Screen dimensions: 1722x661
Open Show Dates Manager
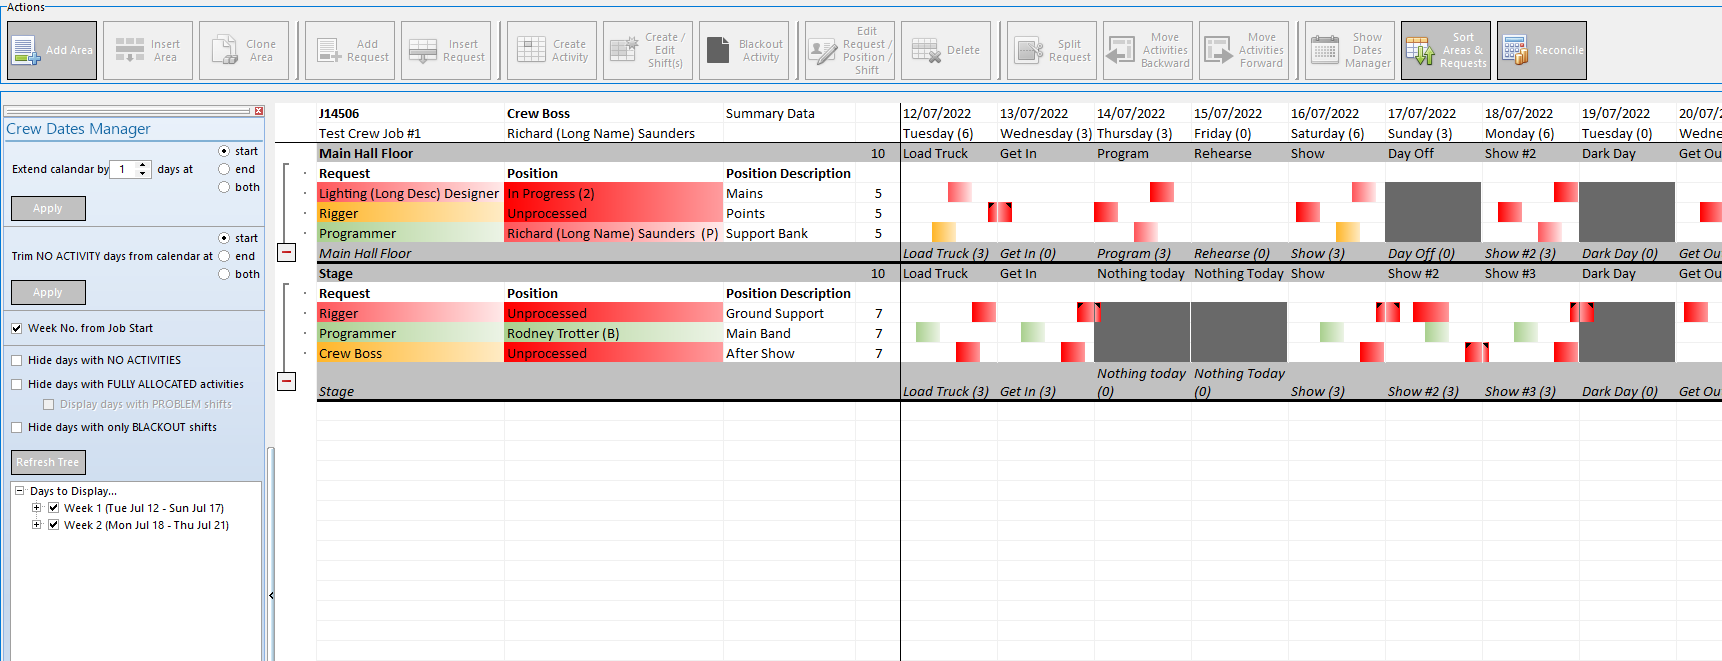1349,50
